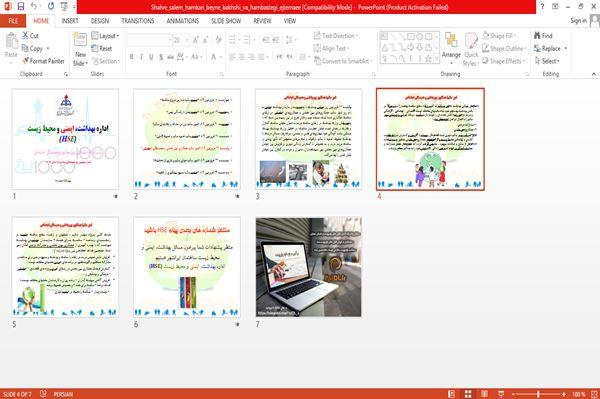Open PowerPoint Help question mark
Viewport: 600px width, 399px height.
pos(542,7)
